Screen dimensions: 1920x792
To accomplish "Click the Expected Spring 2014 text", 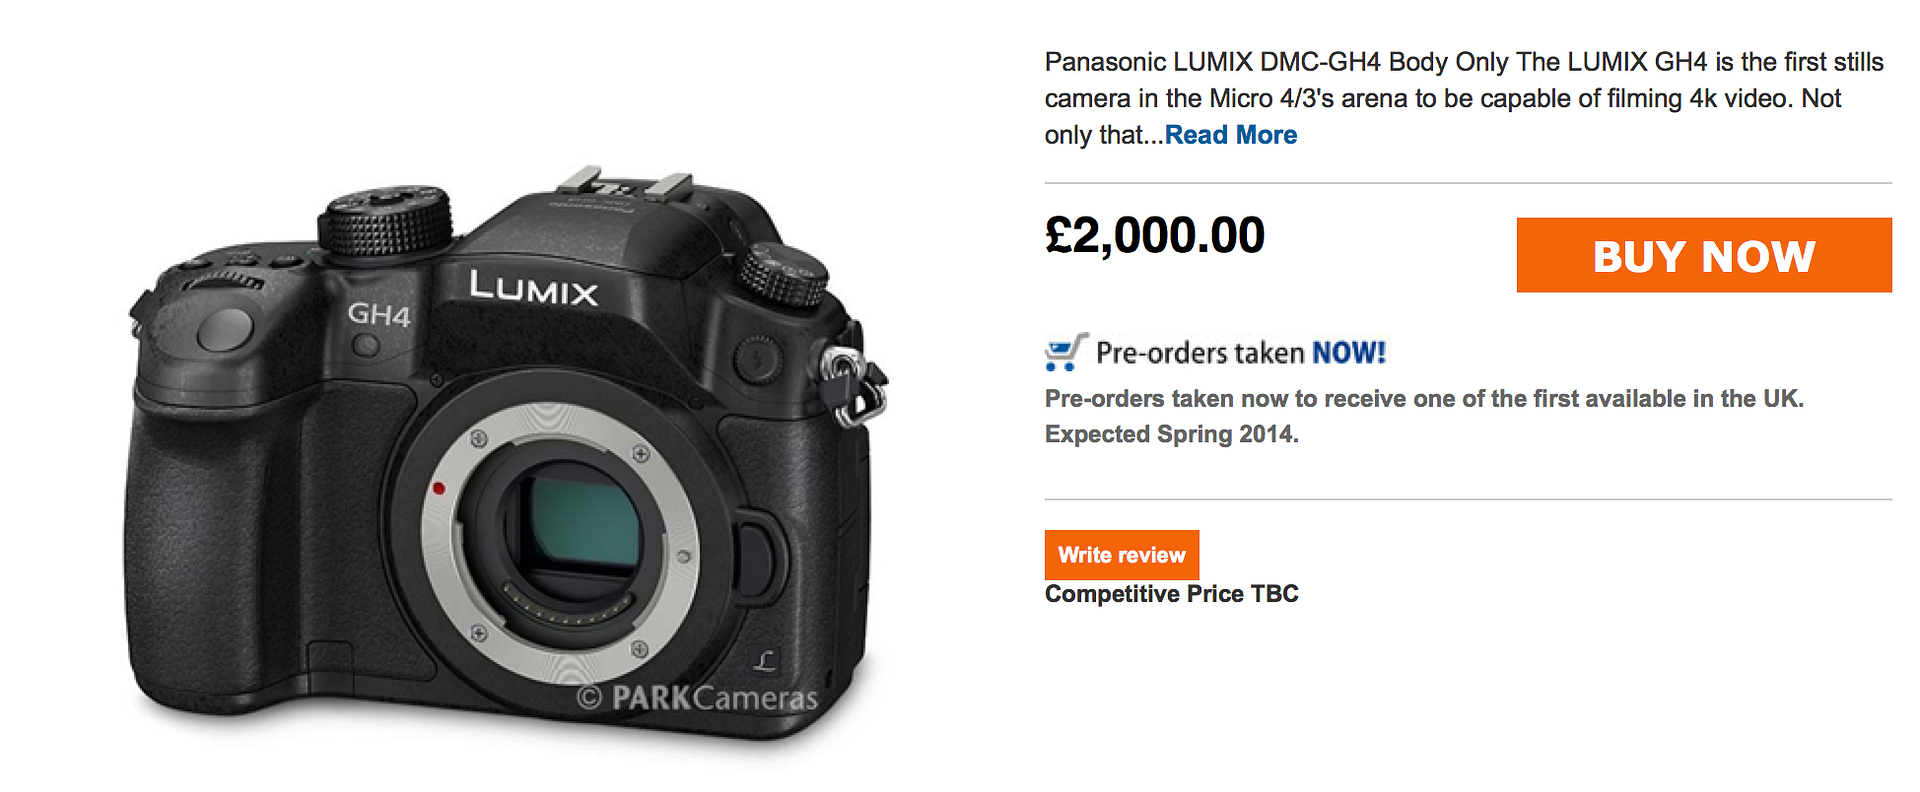I will coord(1172,434).
